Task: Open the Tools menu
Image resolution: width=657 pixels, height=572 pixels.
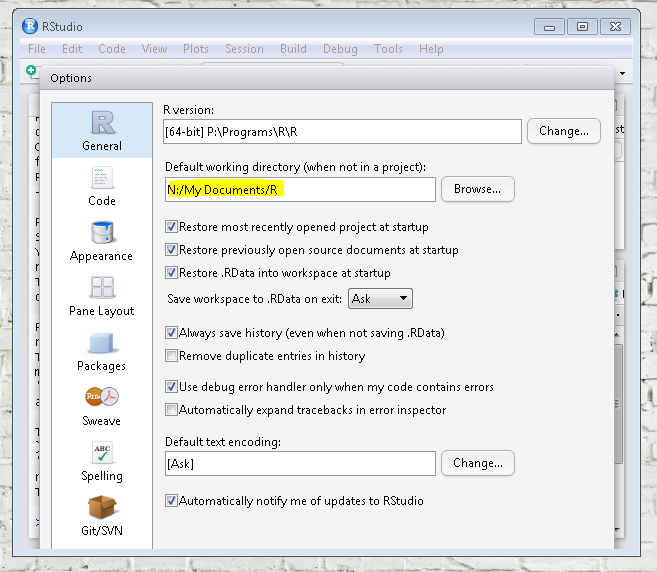Action: click(388, 49)
